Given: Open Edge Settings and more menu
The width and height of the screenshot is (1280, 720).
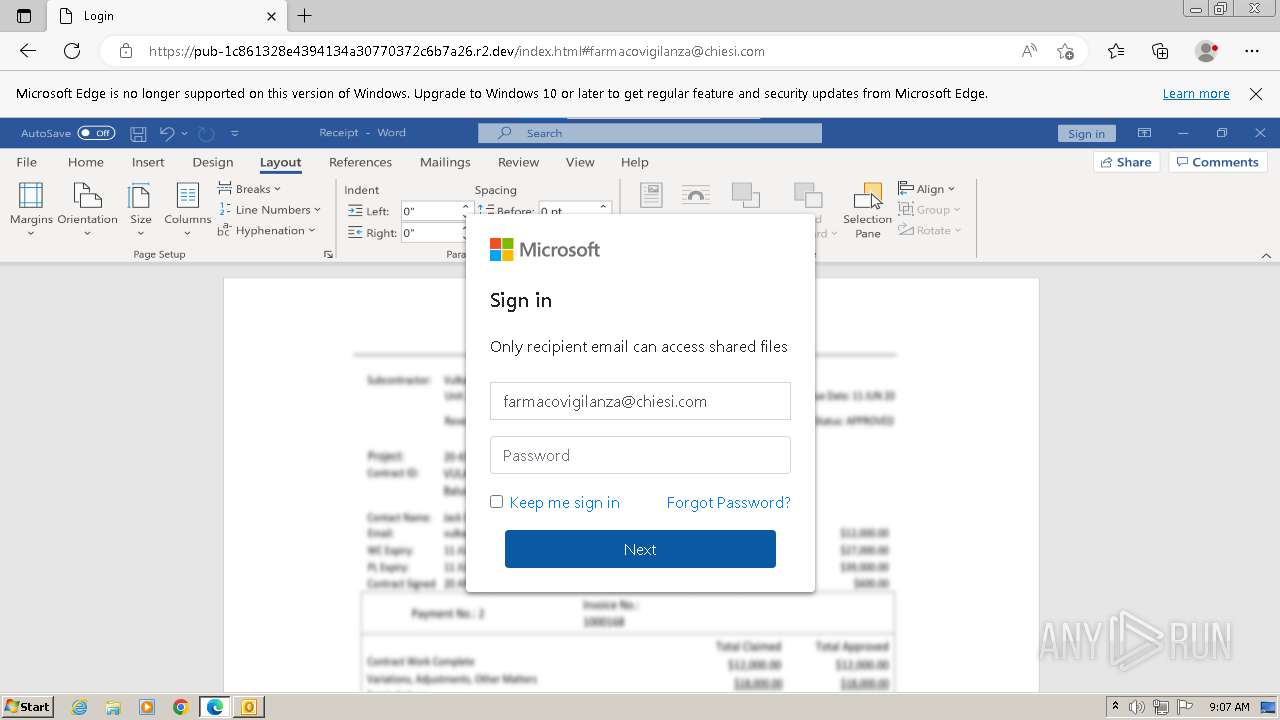Looking at the screenshot, I should (1252, 51).
